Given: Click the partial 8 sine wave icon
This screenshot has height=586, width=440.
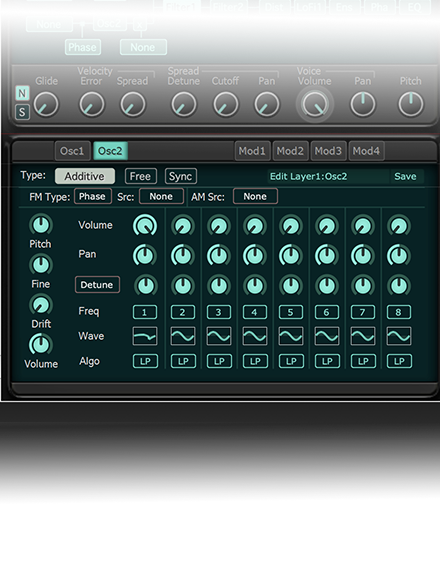Looking at the screenshot, I should (399, 336).
